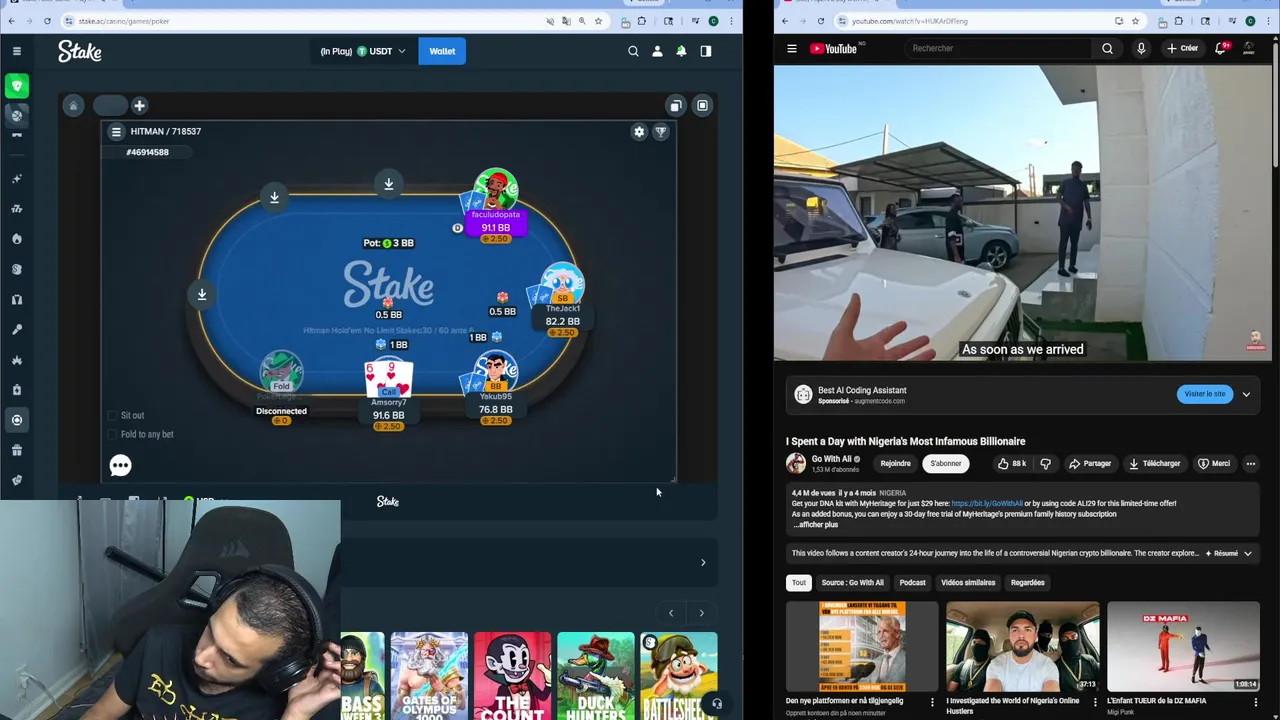Click faculudopata player avatar

(496, 190)
